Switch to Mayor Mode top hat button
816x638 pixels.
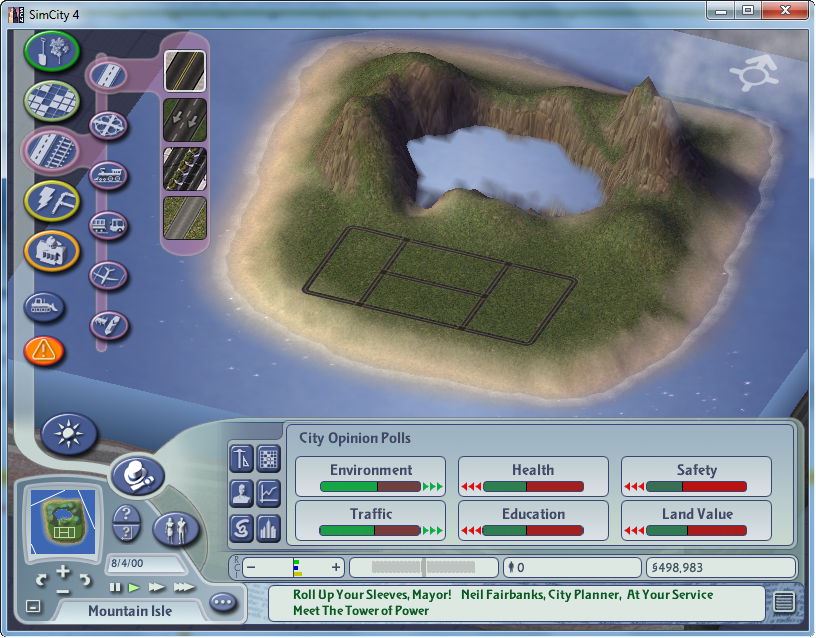138,476
